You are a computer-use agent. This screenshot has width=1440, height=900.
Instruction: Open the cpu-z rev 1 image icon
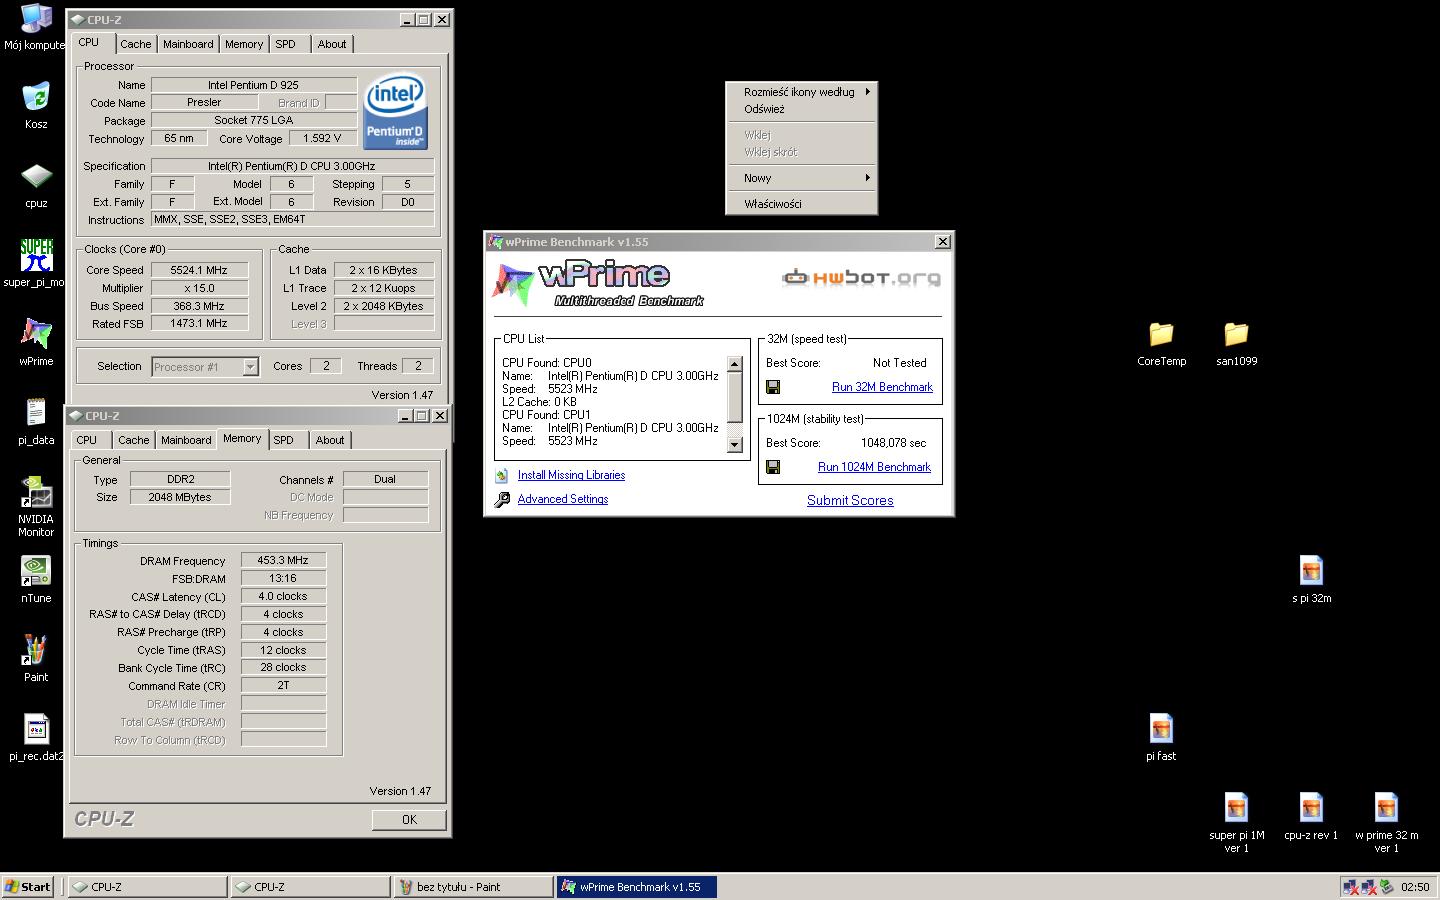pos(1311,808)
